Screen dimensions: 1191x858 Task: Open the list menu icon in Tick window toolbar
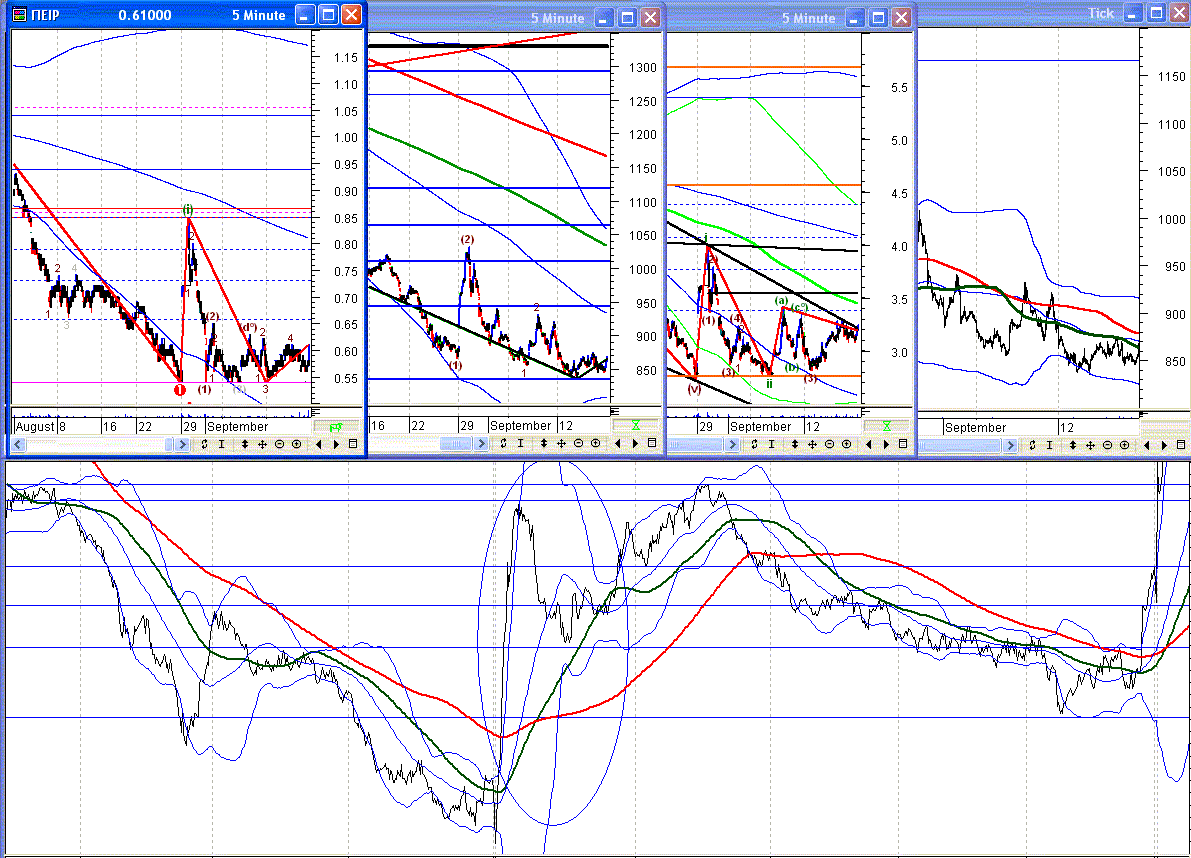point(1180,444)
